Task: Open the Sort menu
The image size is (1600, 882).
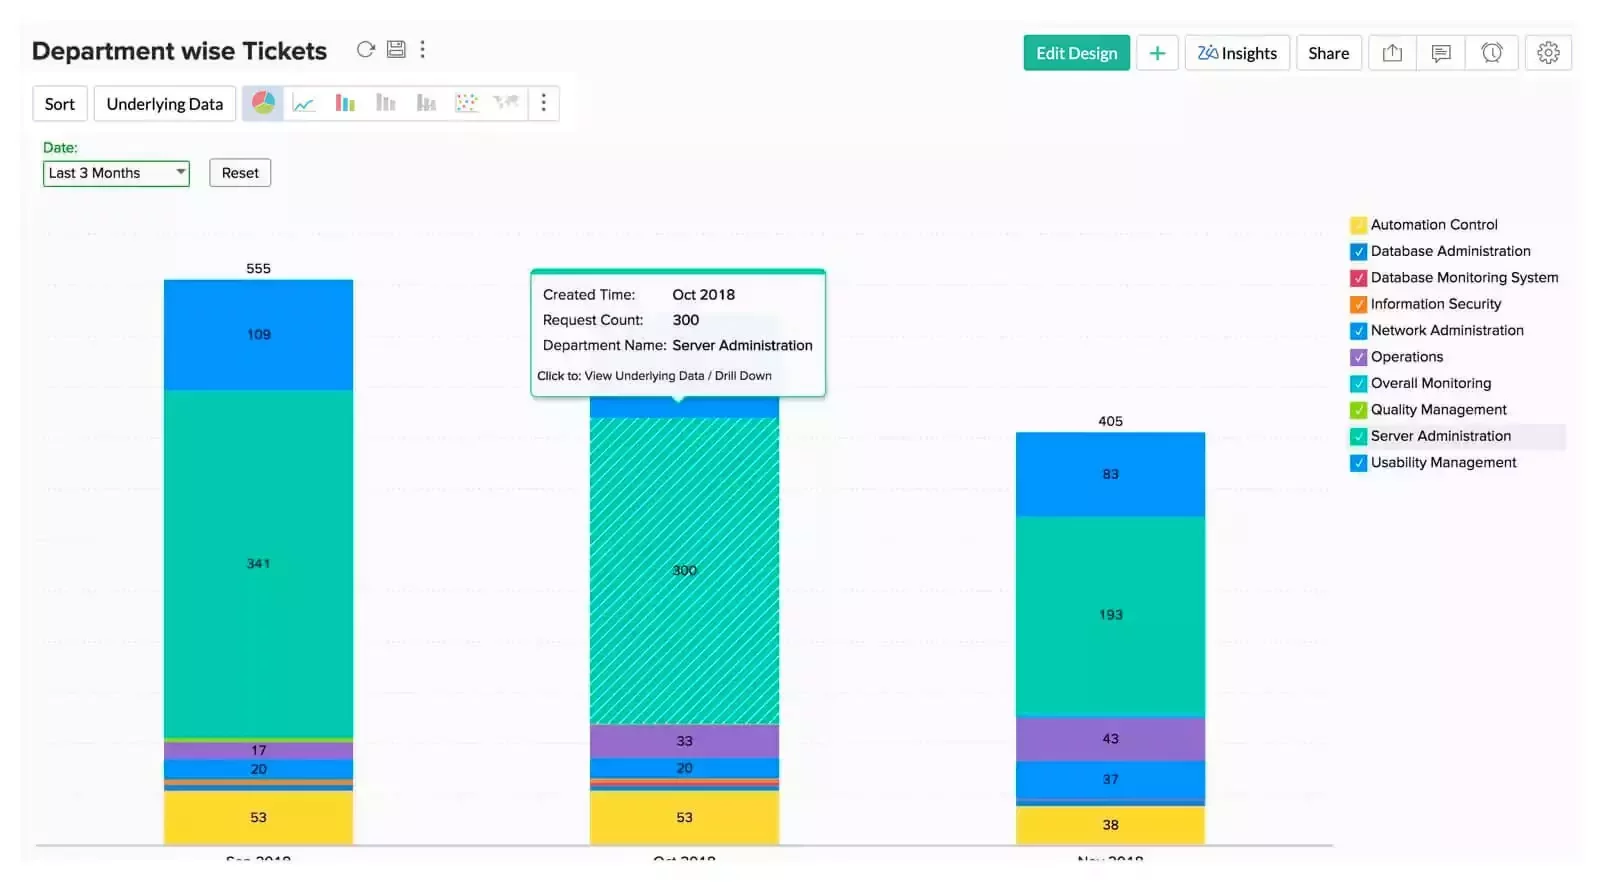Action: tap(60, 104)
